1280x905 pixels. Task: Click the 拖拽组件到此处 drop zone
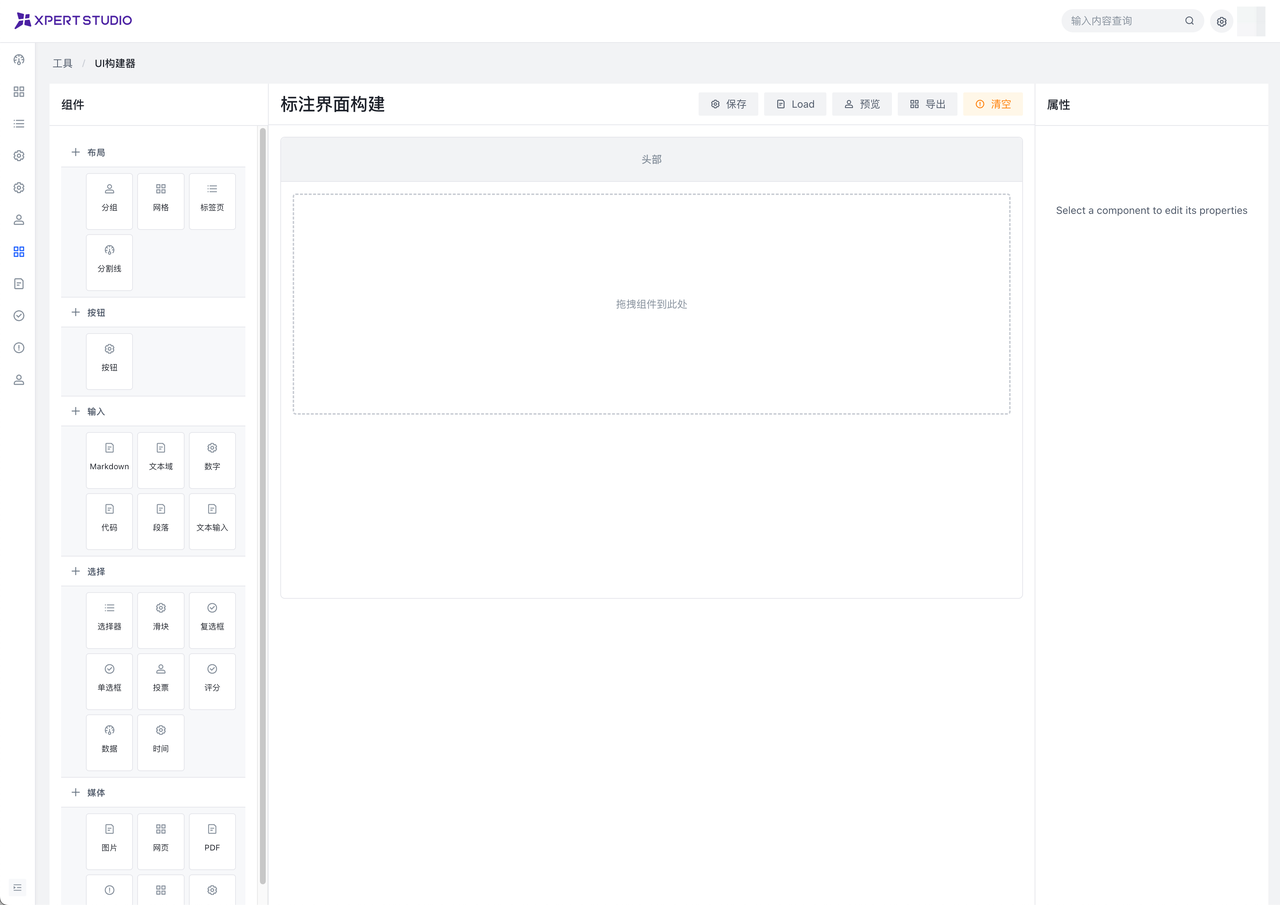(651, 304)
